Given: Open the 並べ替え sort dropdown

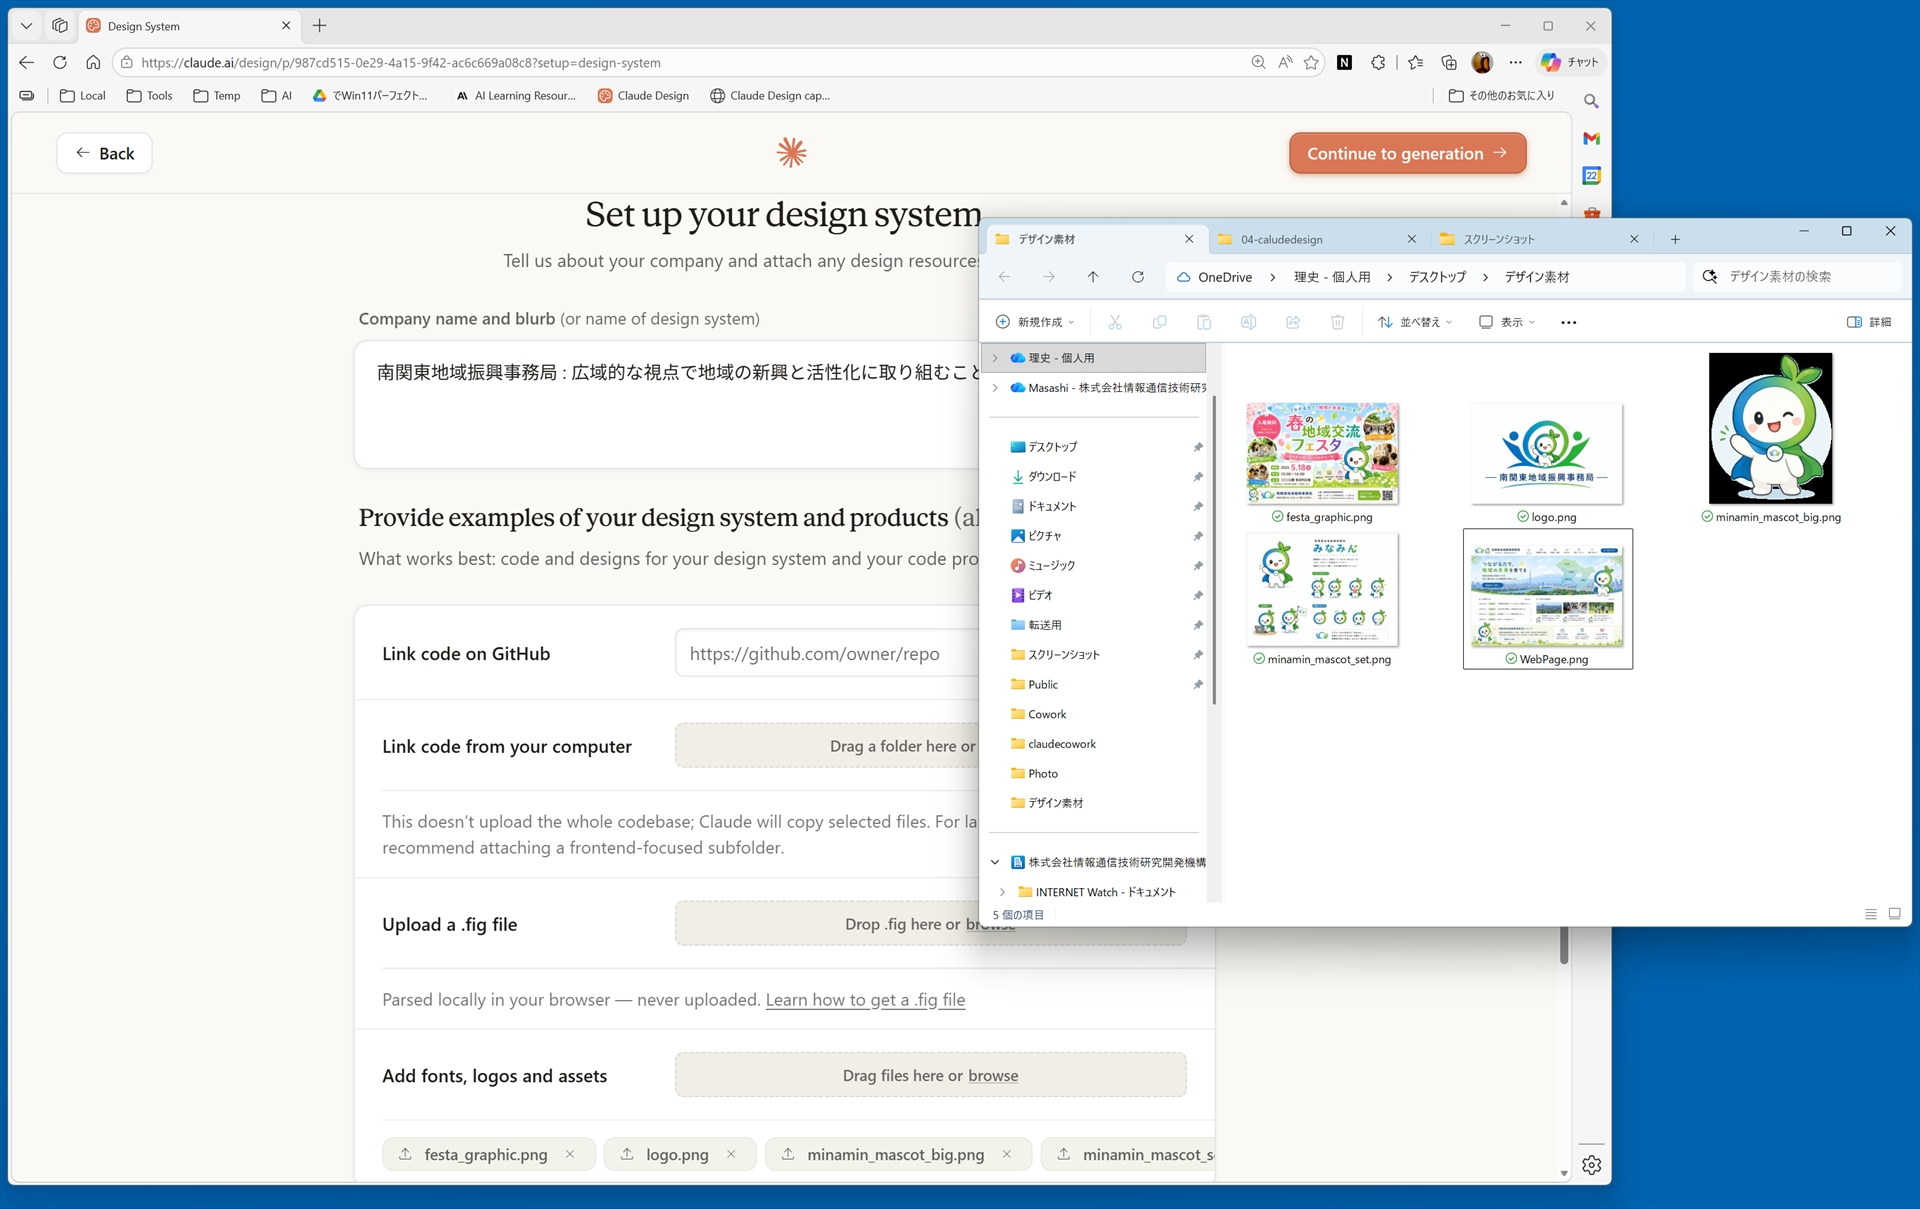Looking at the screenshot, I should click(1415, 322).
